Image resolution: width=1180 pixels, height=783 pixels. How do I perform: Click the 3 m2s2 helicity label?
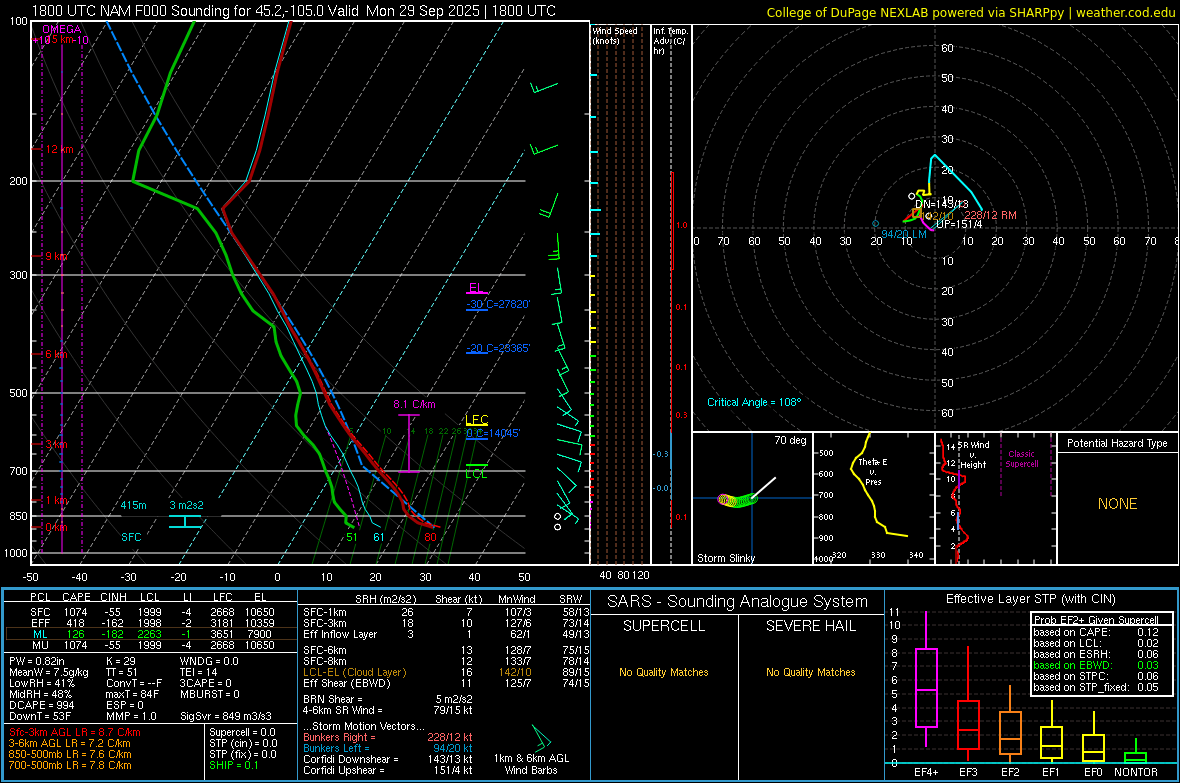(x=186, y=505)
